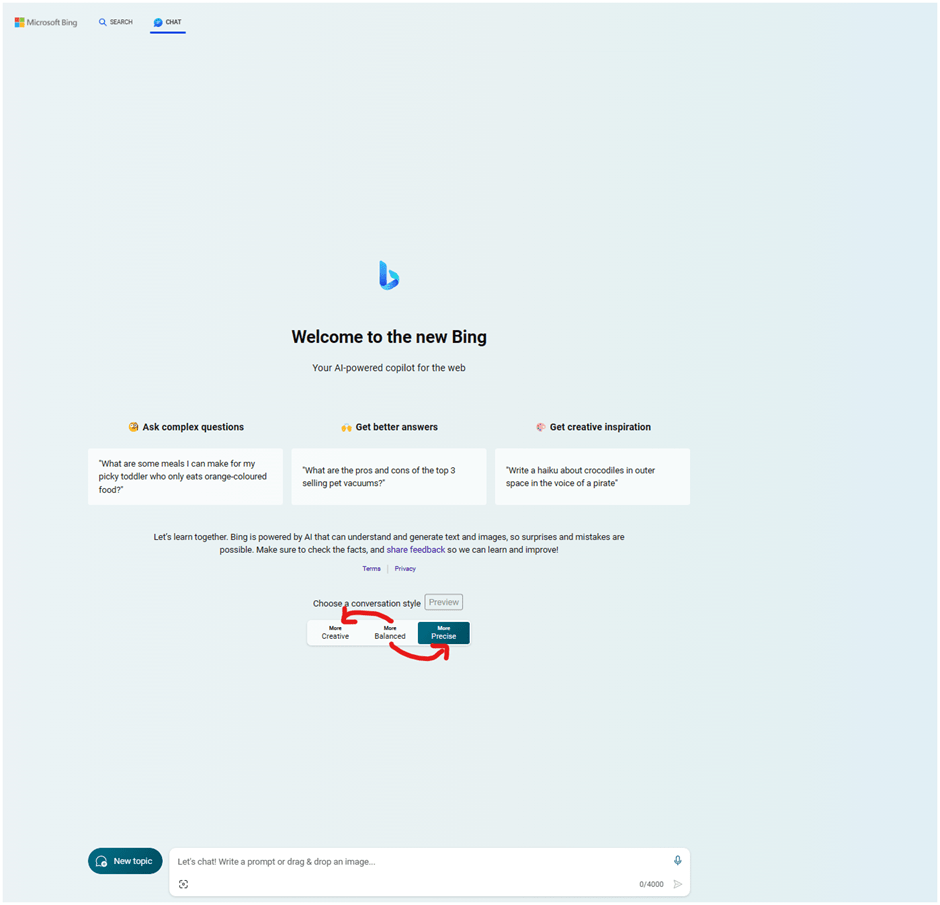Open the Terms link
Screen dimensions: 940x905
(x=371, y=568)
